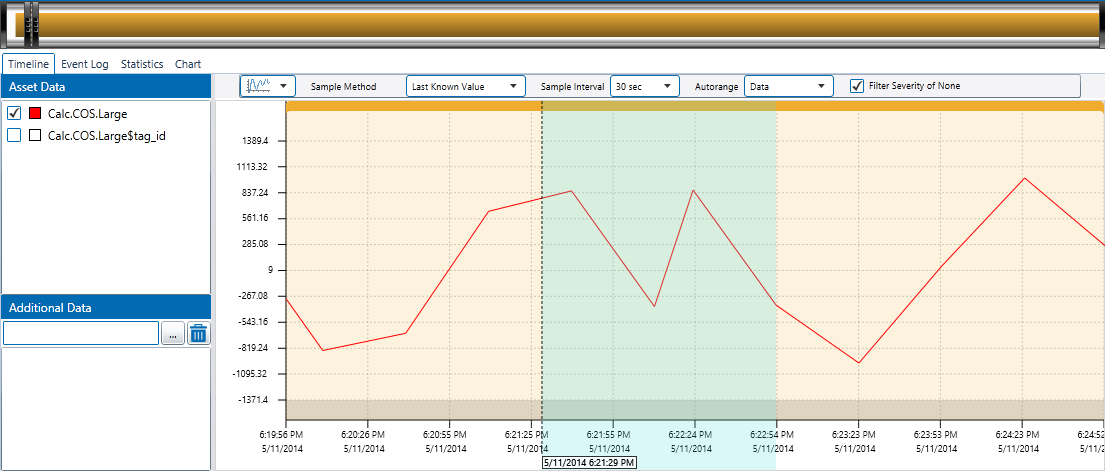This screenshot has height=471, width=1105.
Task: Click the Timeline tab
Action: pyautogui.click(x=28, y=64)
